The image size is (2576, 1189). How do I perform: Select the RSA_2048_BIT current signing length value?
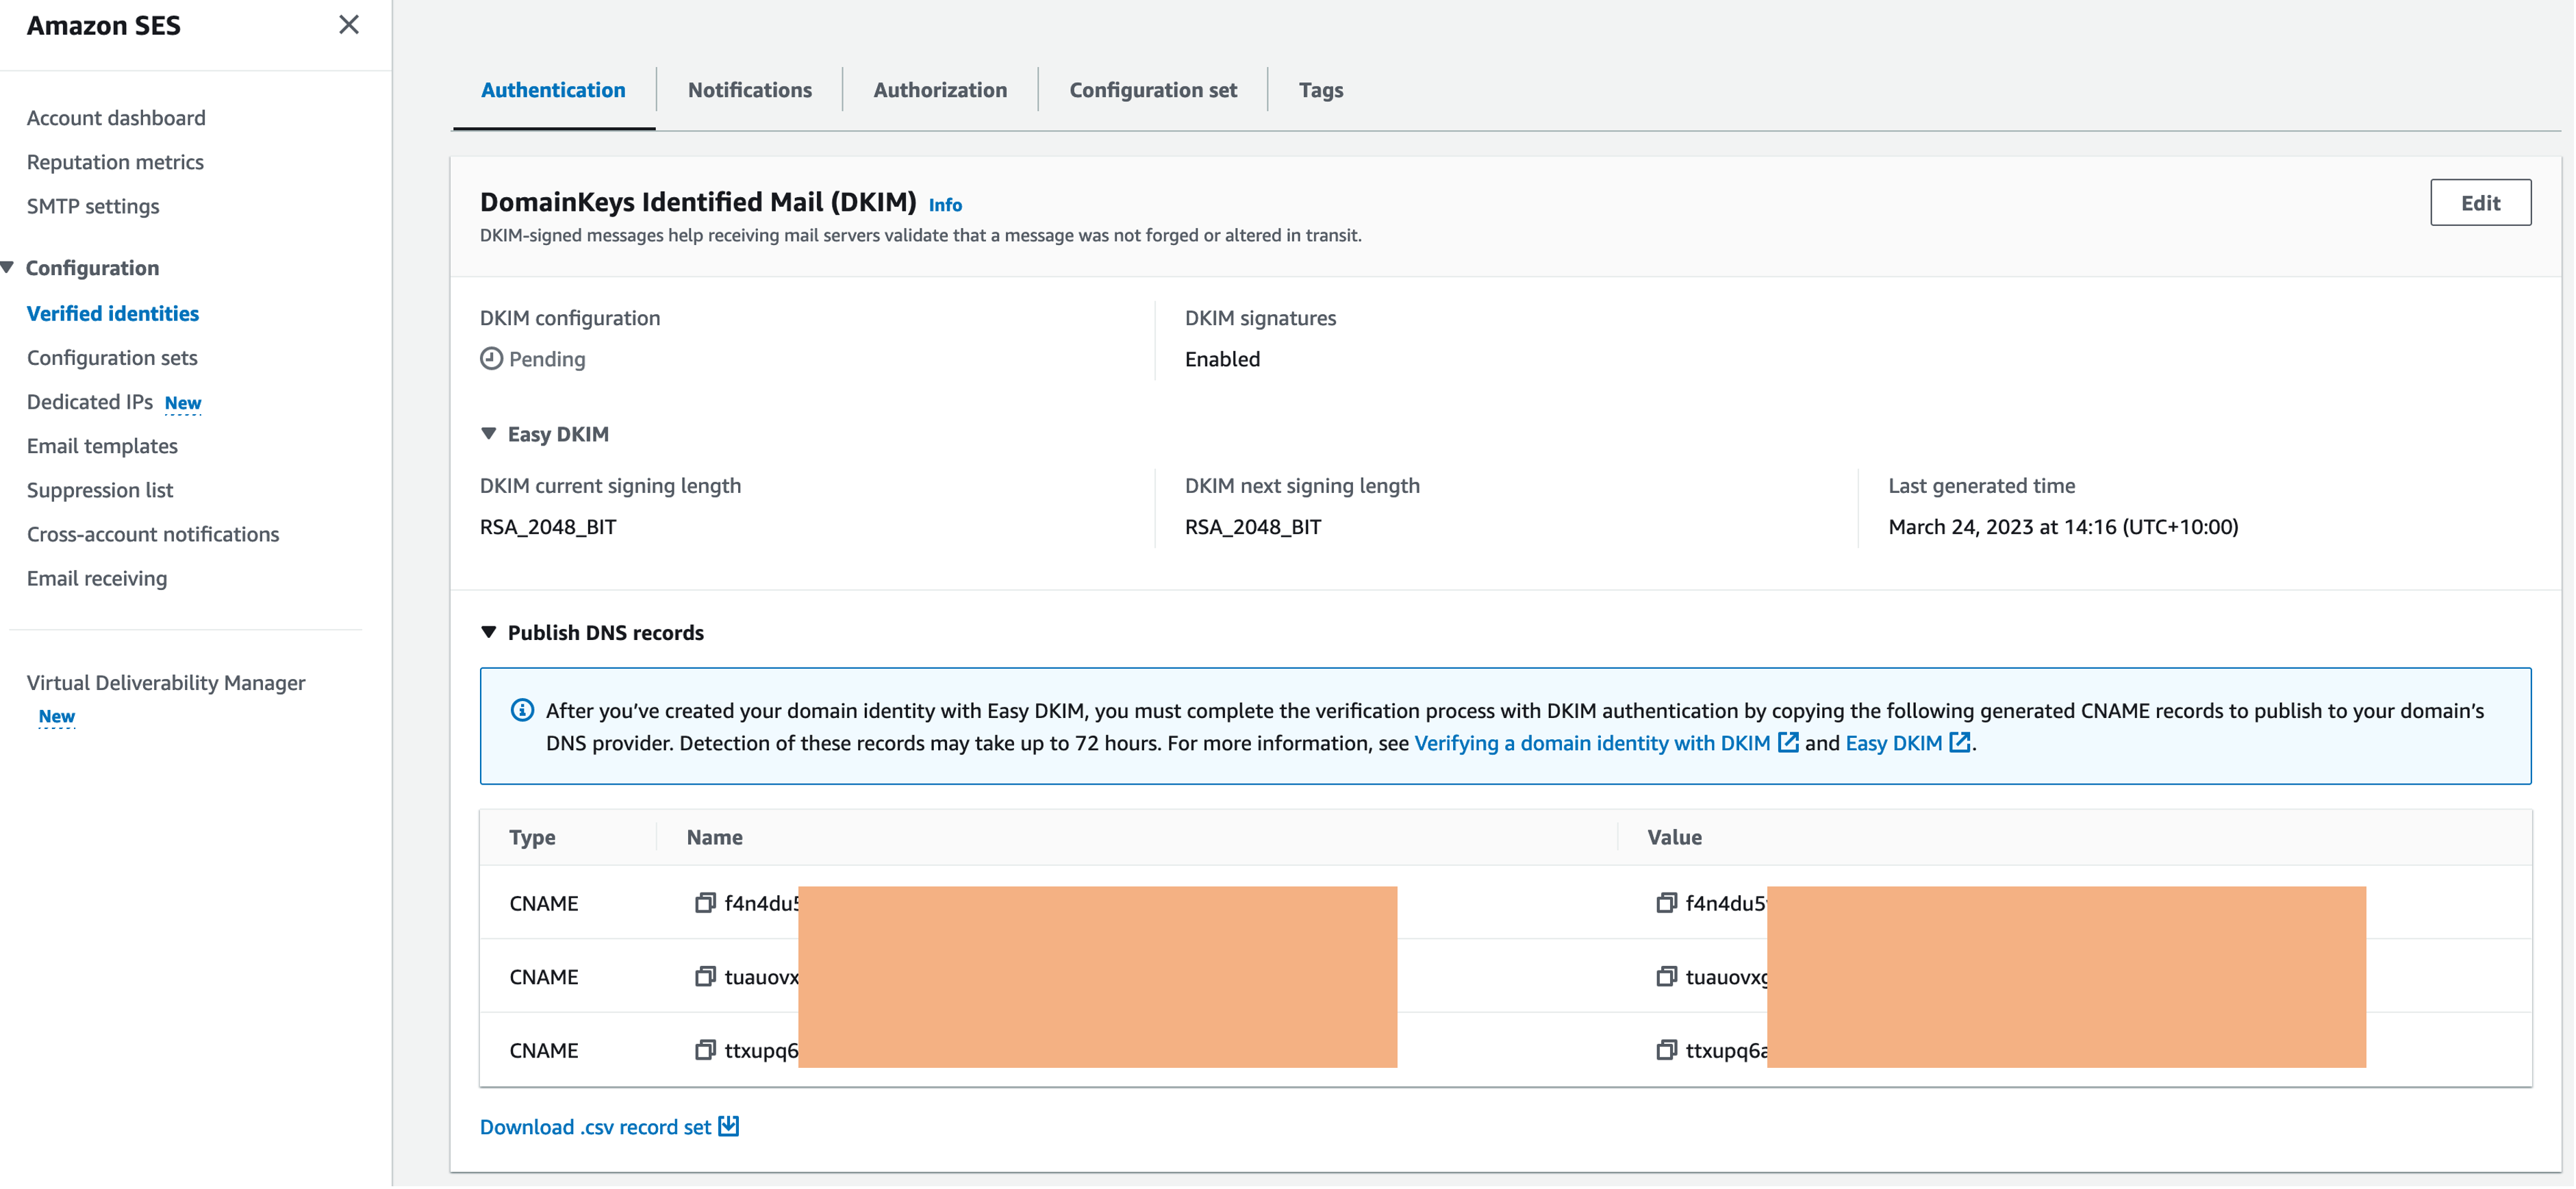click(x=548, y=527)
